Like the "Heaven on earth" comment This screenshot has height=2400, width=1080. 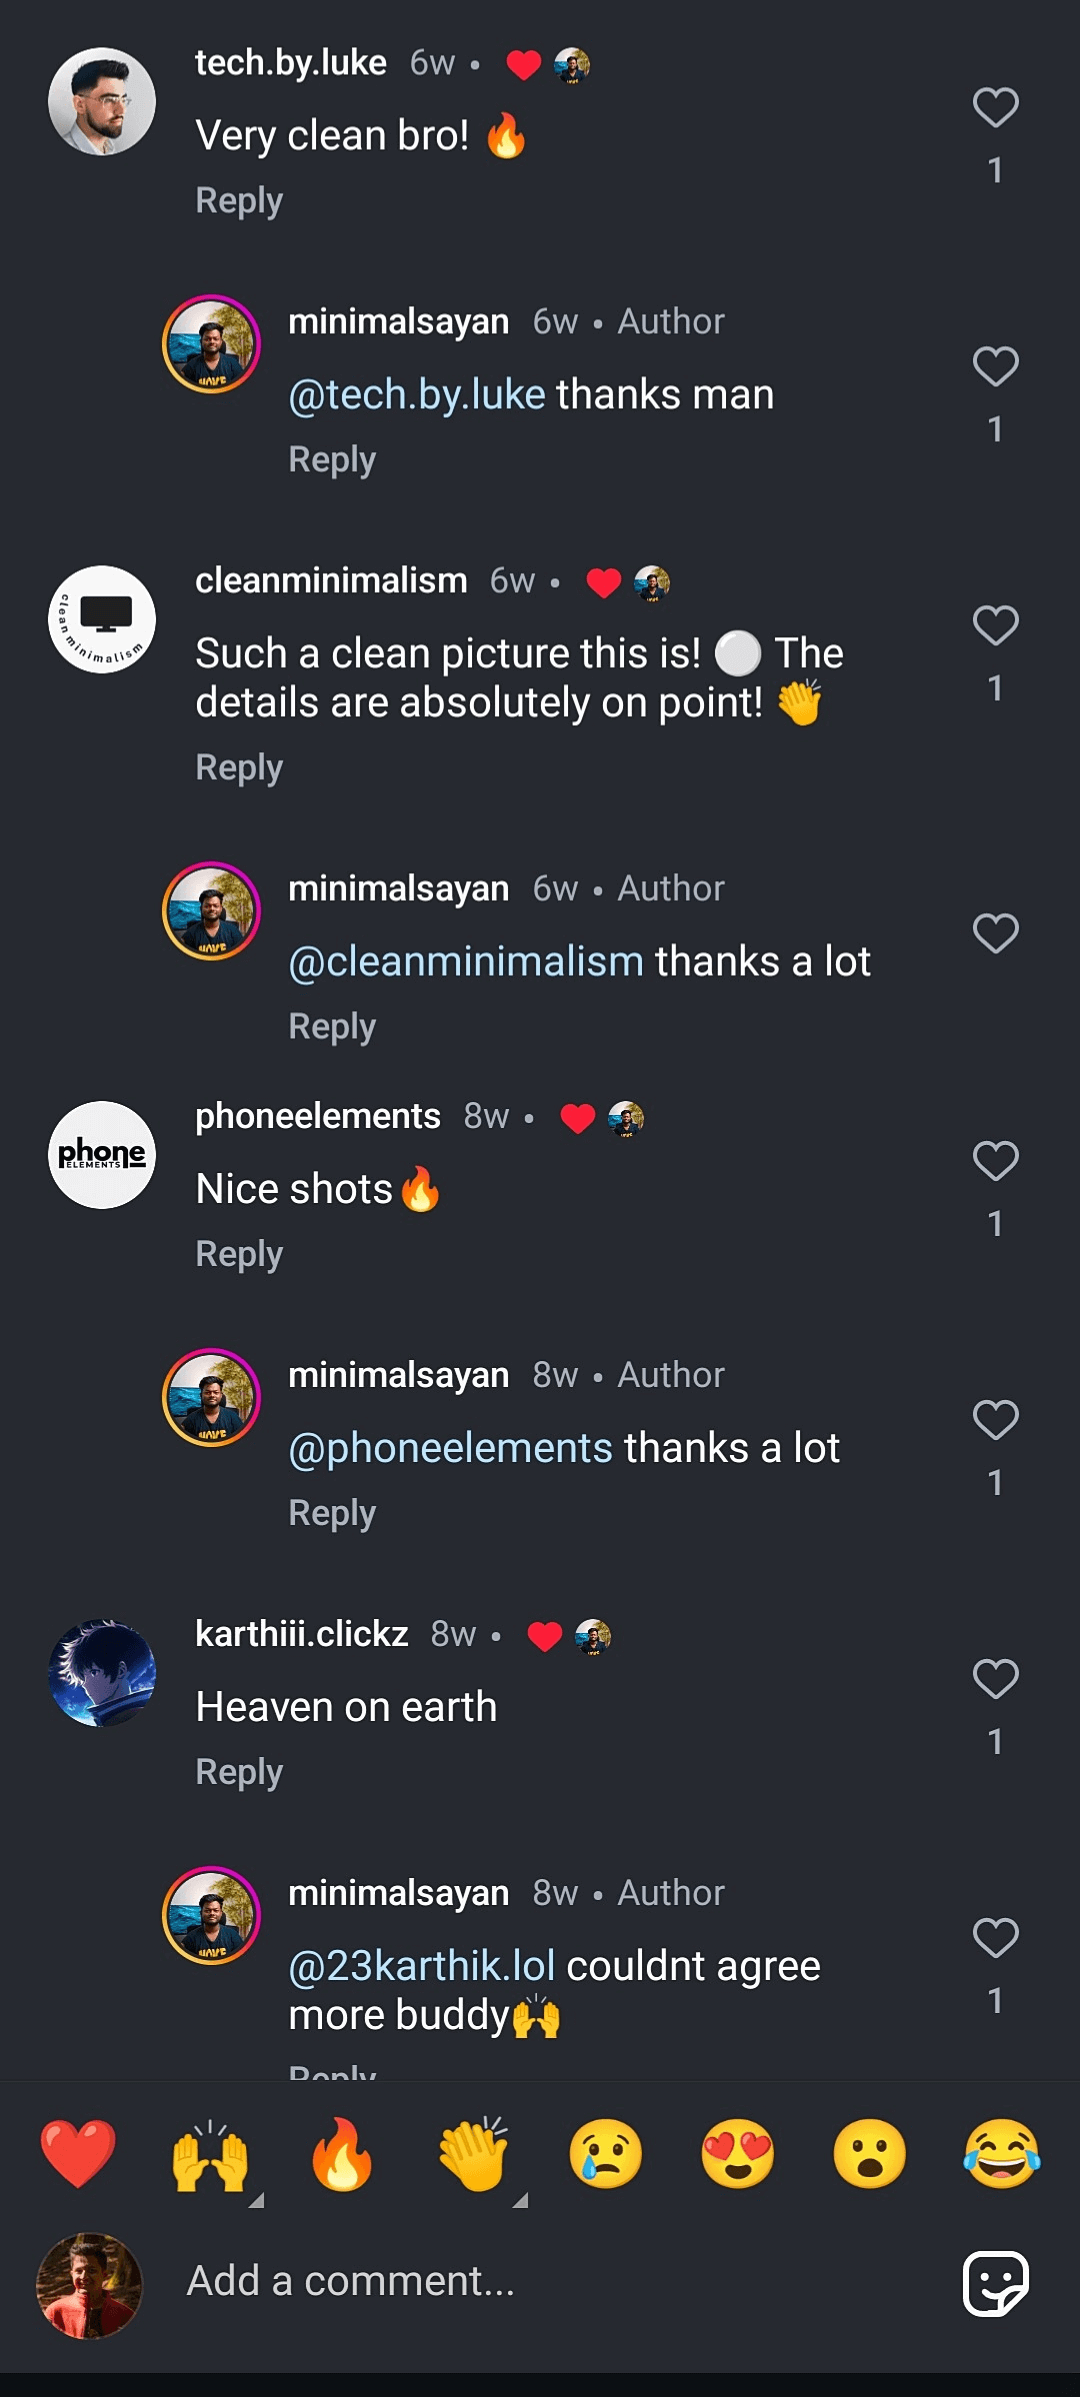(x=995, y=1679)
